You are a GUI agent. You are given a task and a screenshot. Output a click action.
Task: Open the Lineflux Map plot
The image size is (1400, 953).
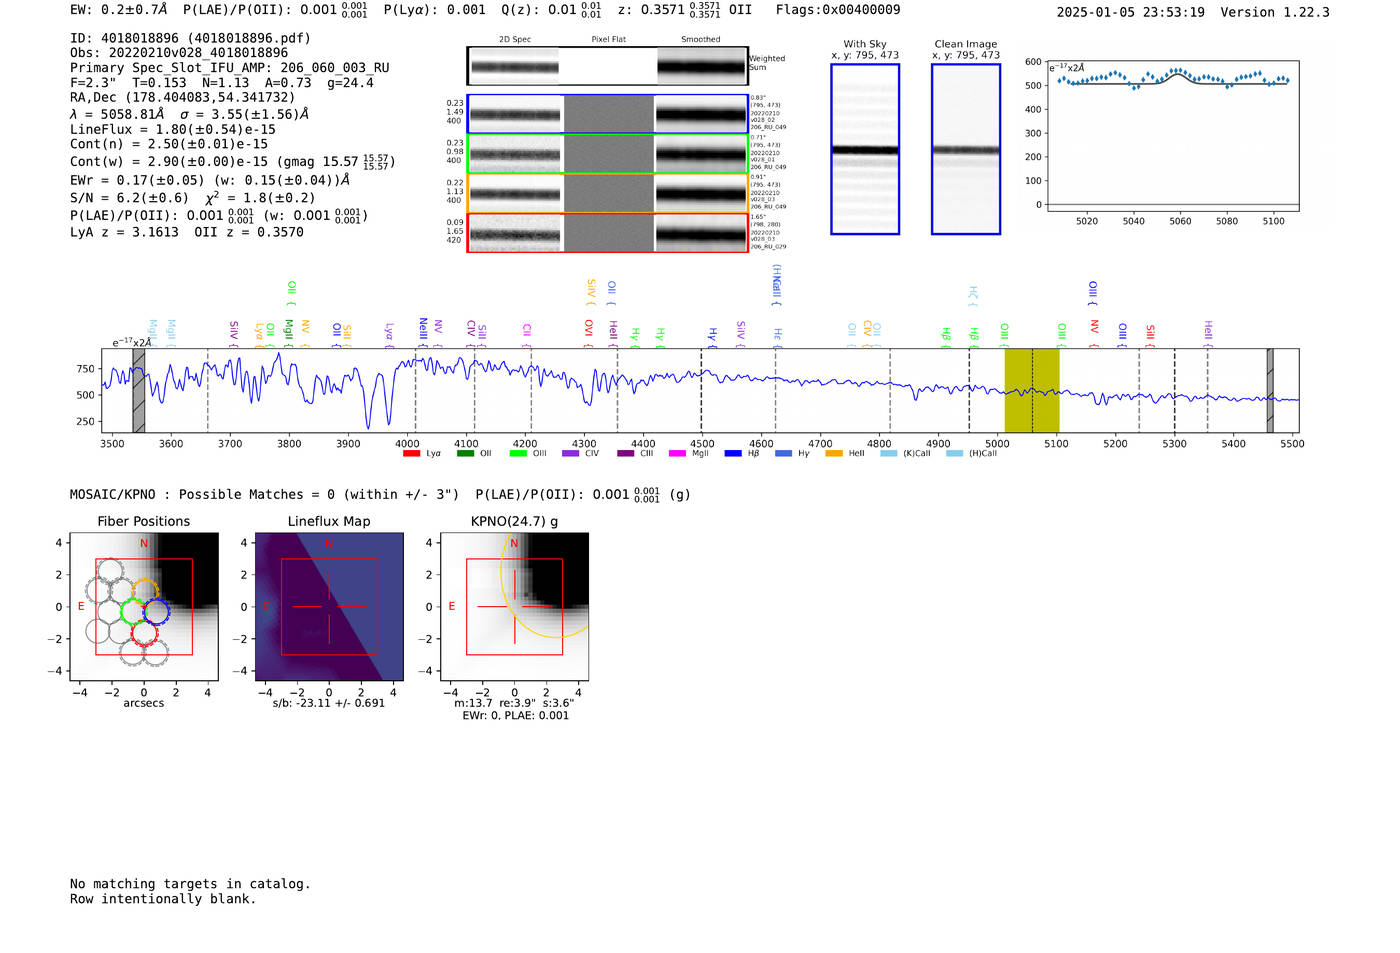pos(329,607)
